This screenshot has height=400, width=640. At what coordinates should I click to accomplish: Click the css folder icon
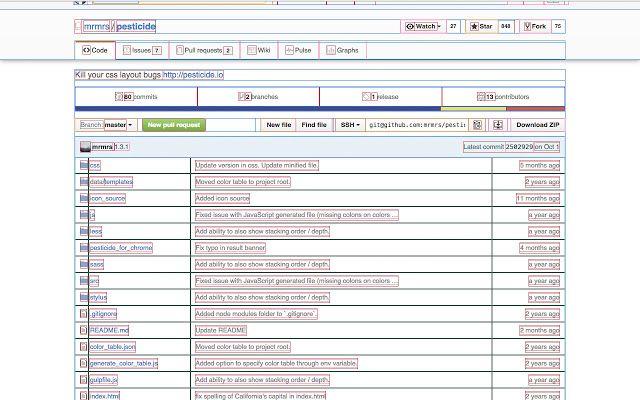[x=83, y=165]
